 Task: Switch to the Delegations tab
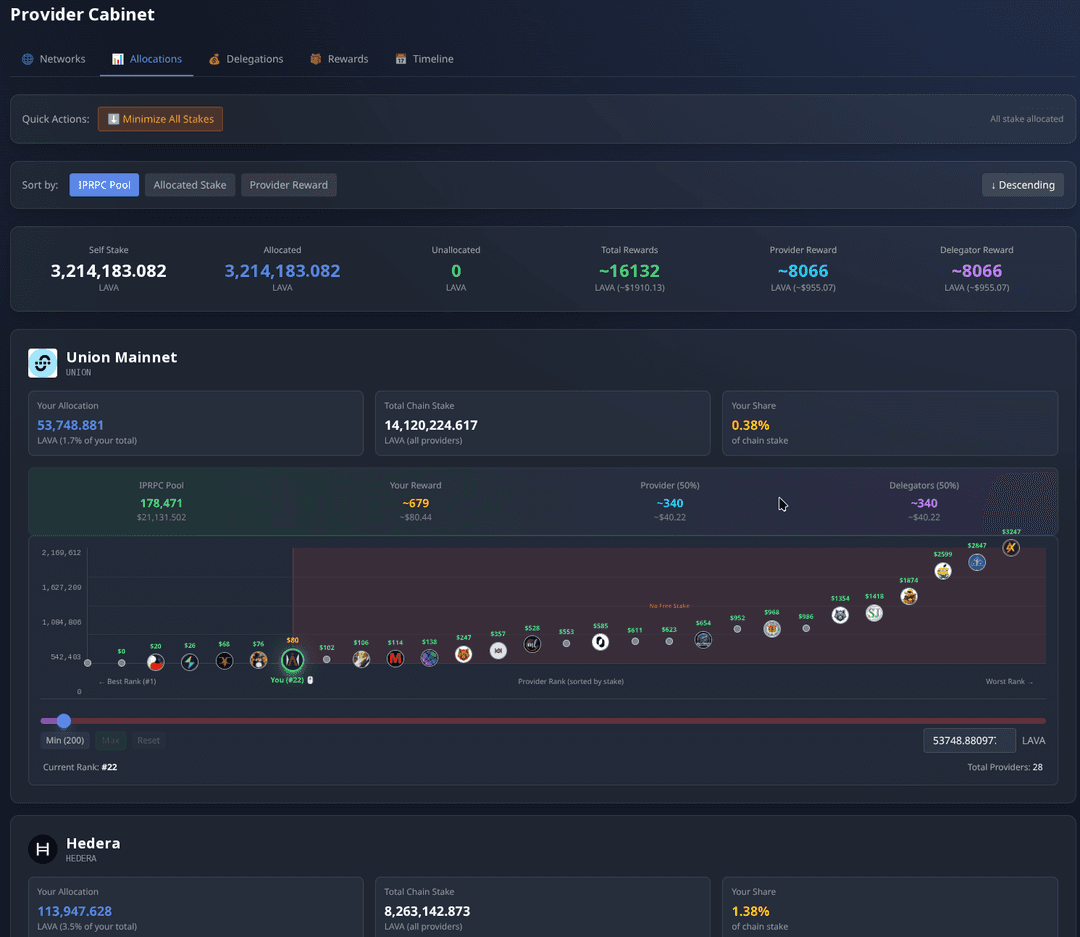(245, 59)
